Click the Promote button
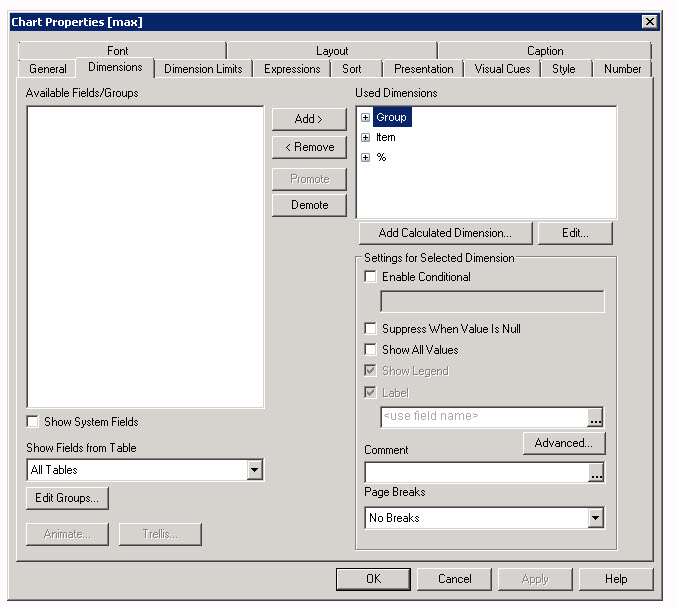The width and height of the screenshot is (678, 607). click(309, 179)
